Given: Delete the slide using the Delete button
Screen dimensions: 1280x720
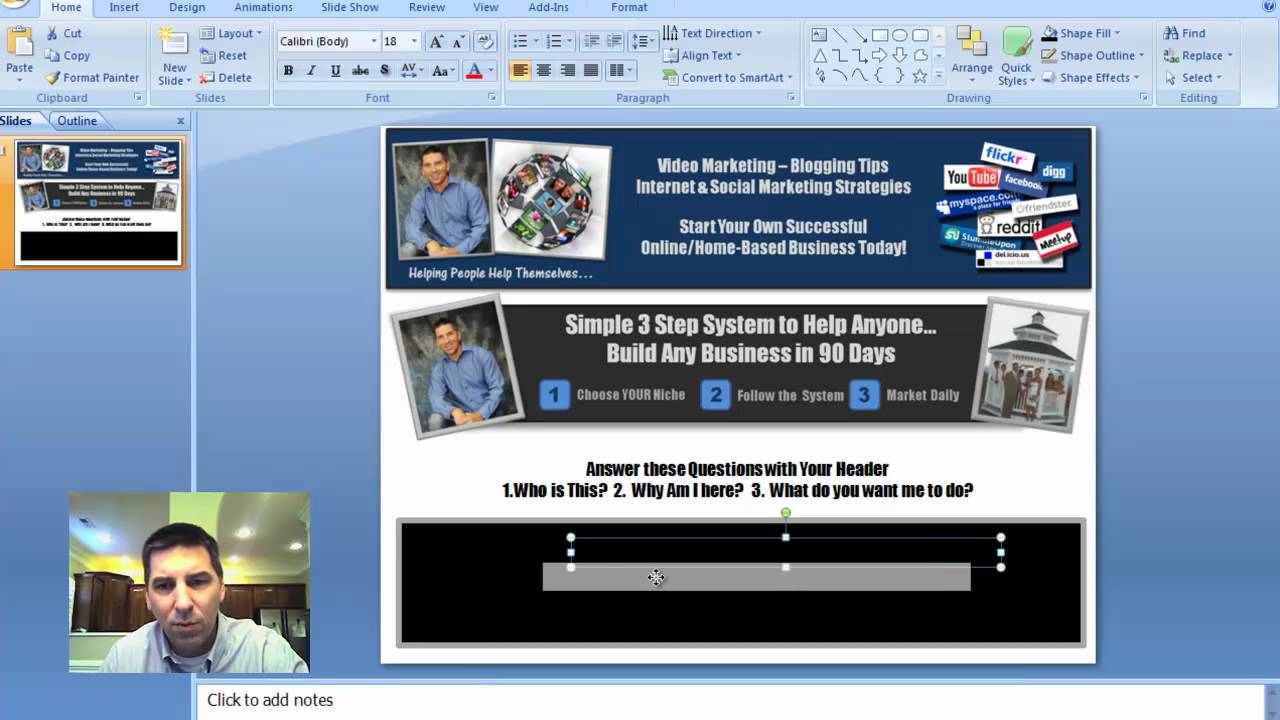Looking at the screenshot, I should coord(225,77).
